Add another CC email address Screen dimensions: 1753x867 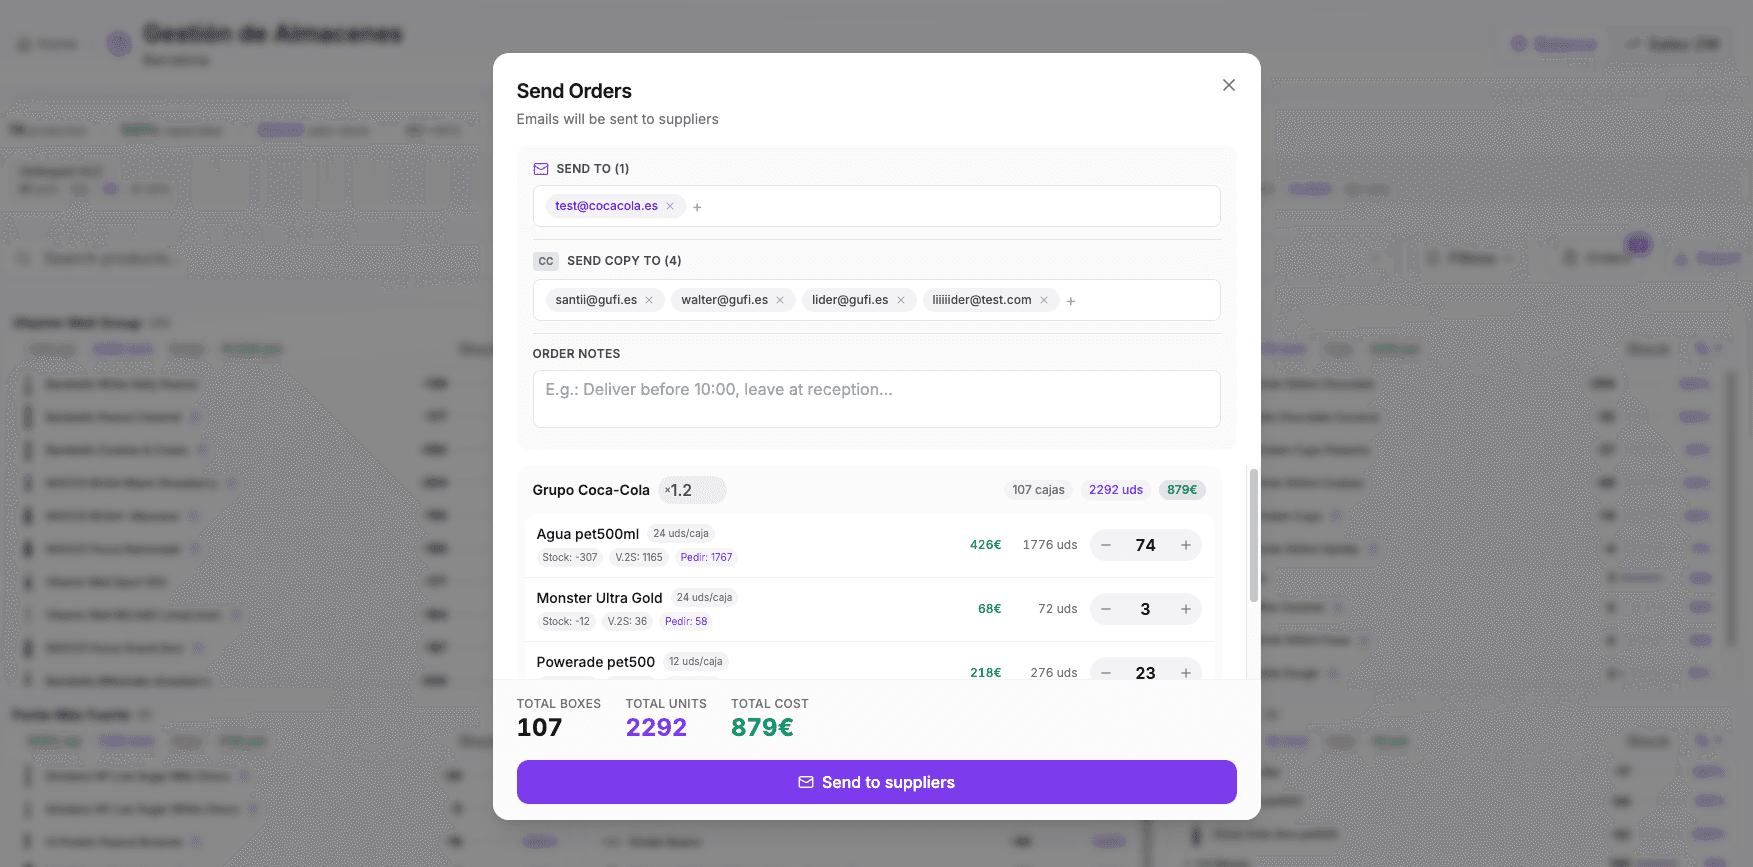click(x=1071, y=301)
